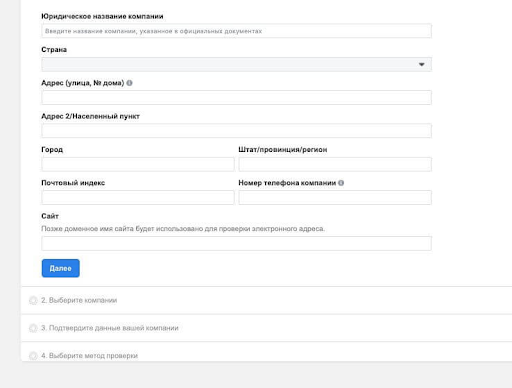Focus the Почтовый индекс field
Viewport: 512px width, 388px height.
coord(138,197)
